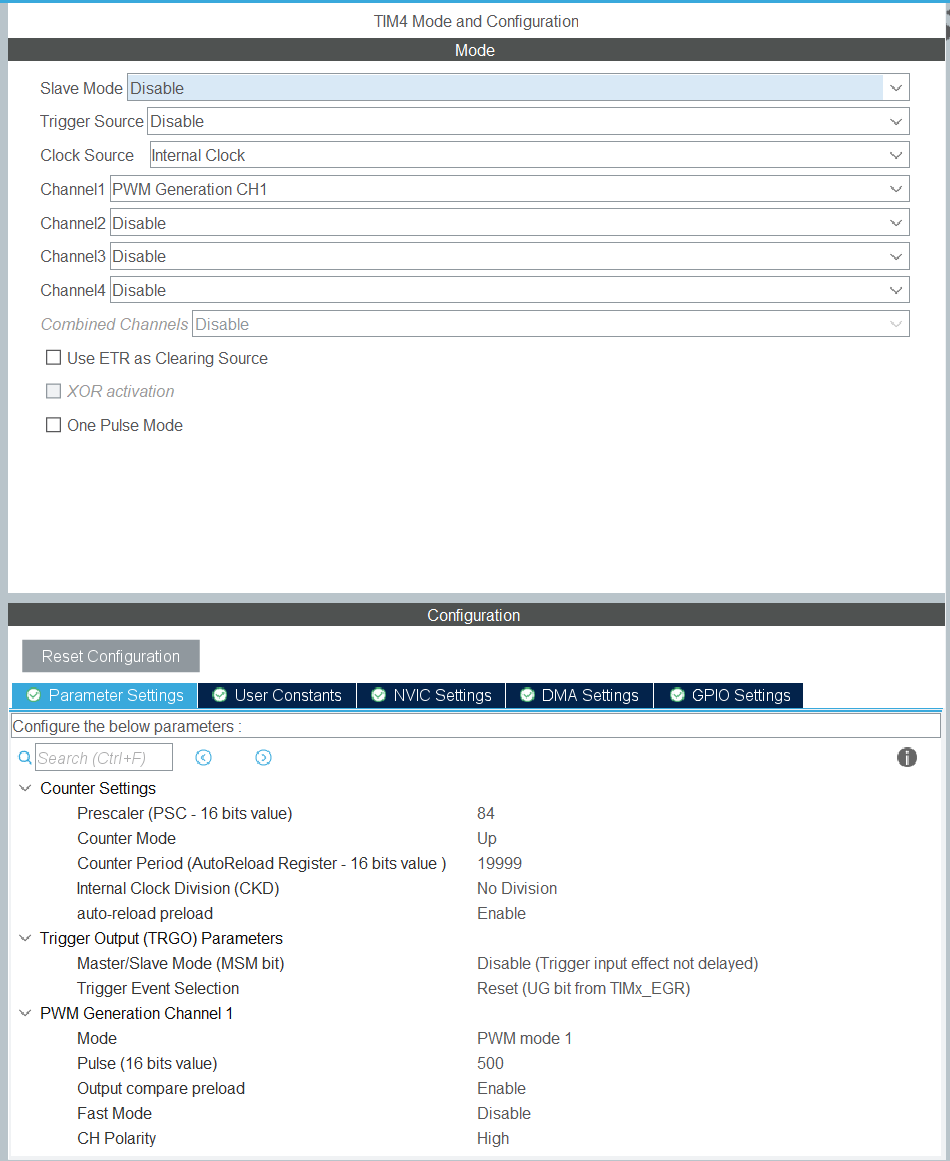Select Mode value PWM mode 1
950x1161 pixels.
[x=524, y=1038]
